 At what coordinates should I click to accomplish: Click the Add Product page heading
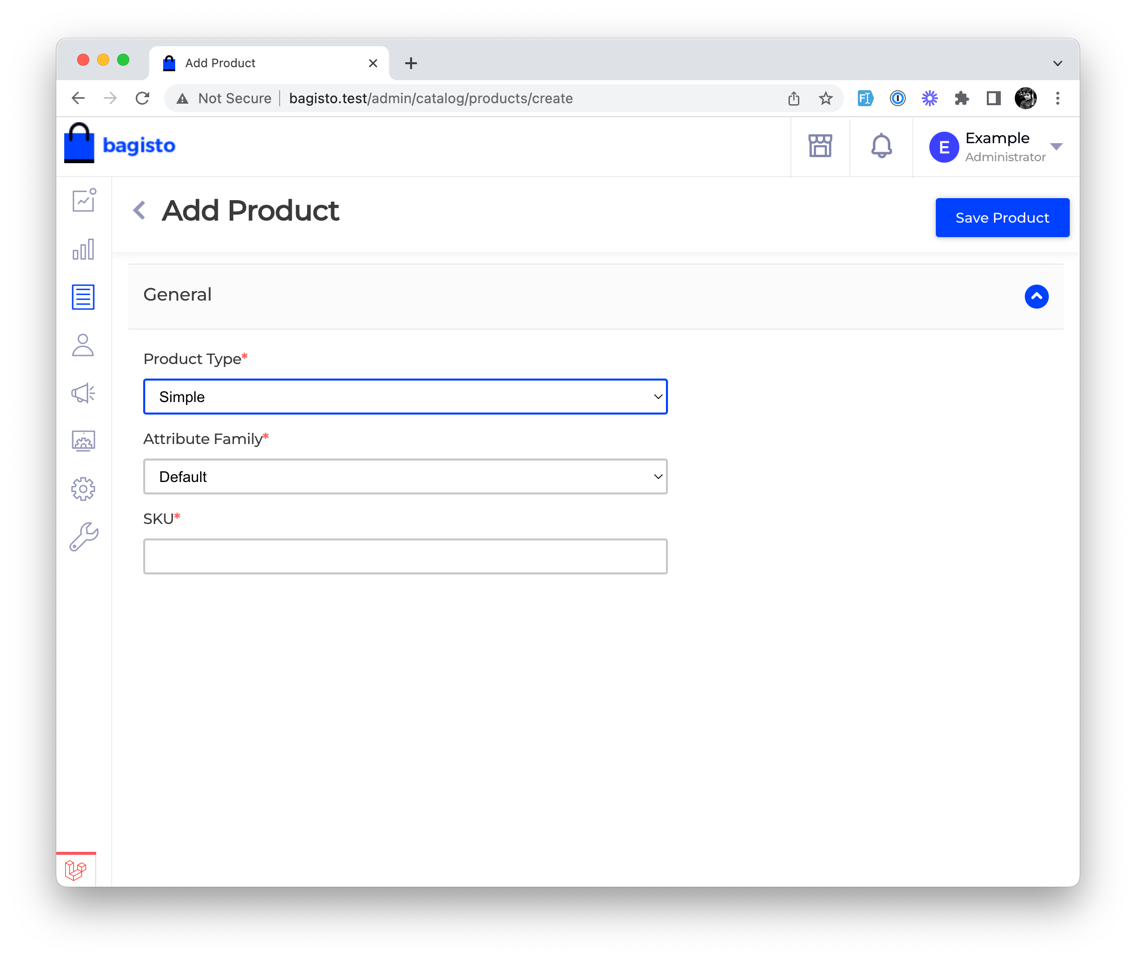[251, 211]
